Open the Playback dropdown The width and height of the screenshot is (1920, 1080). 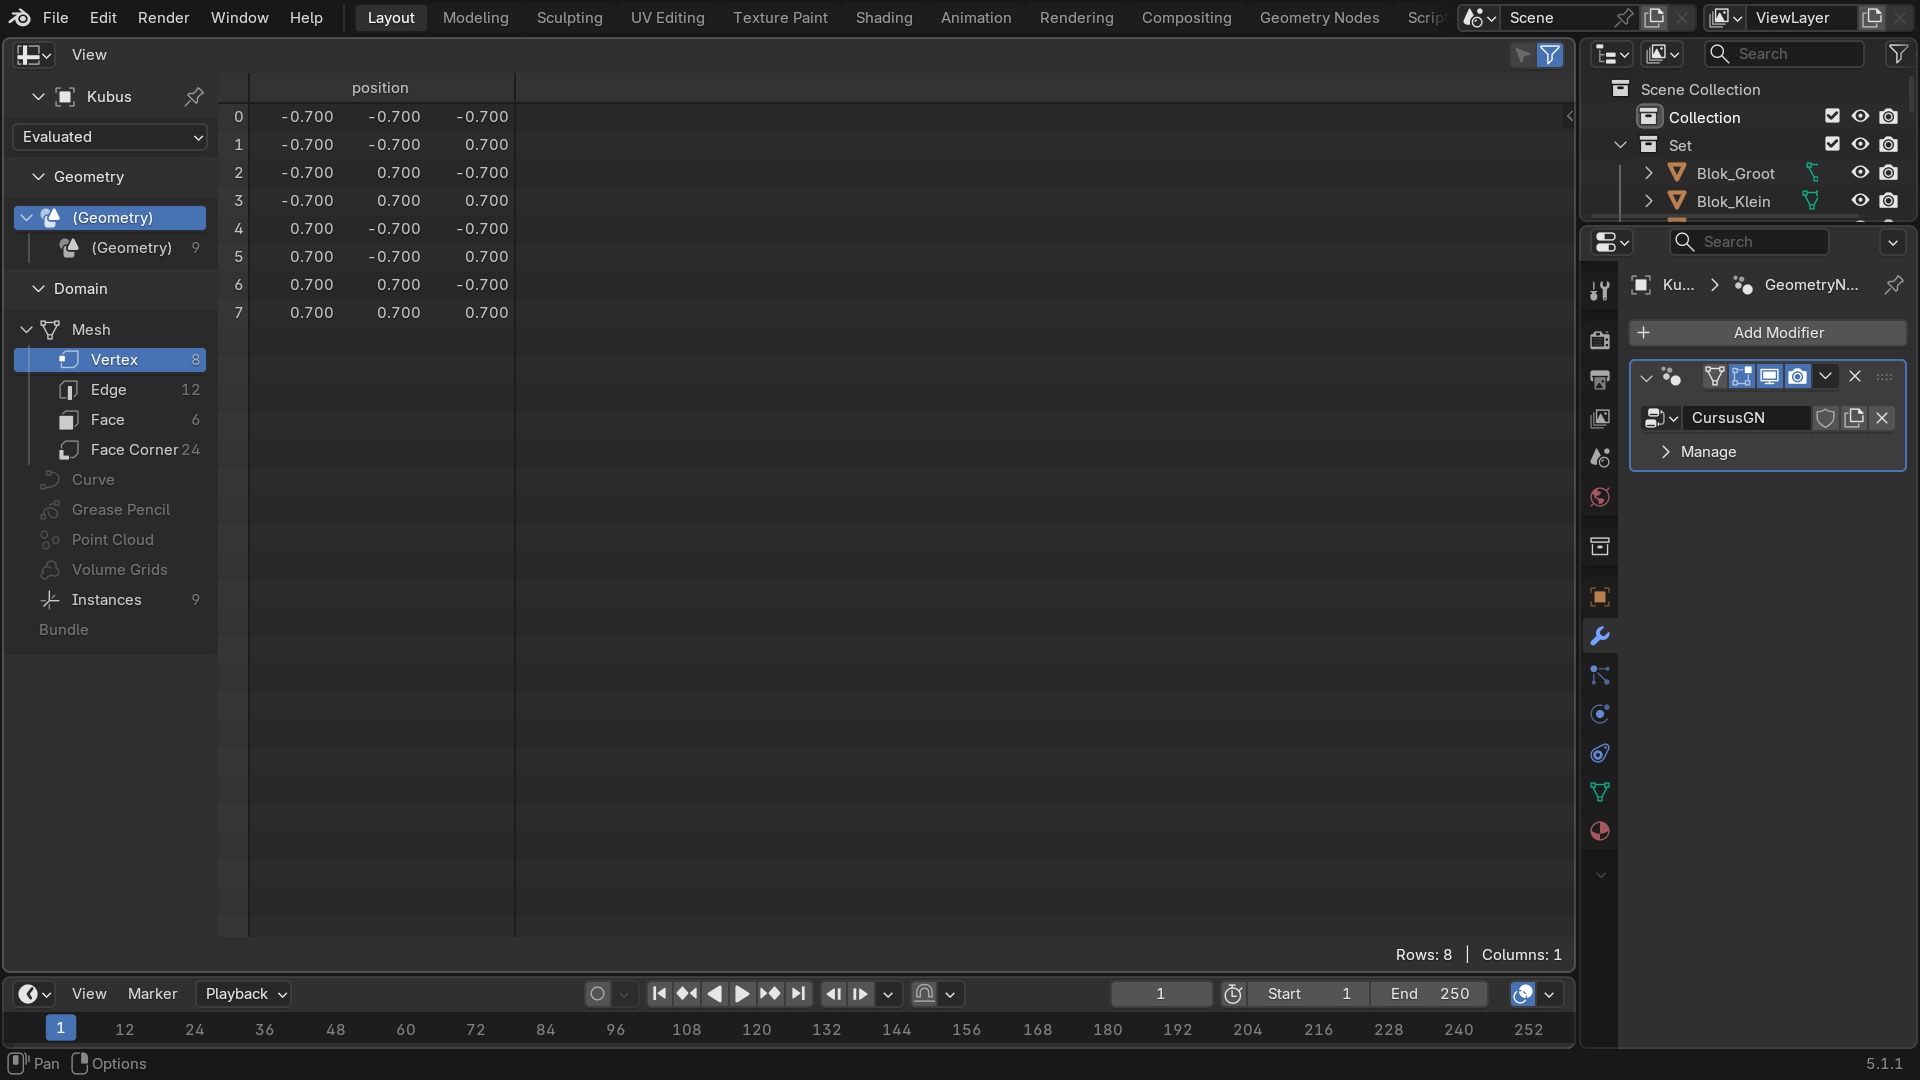[x=244, y=994]
